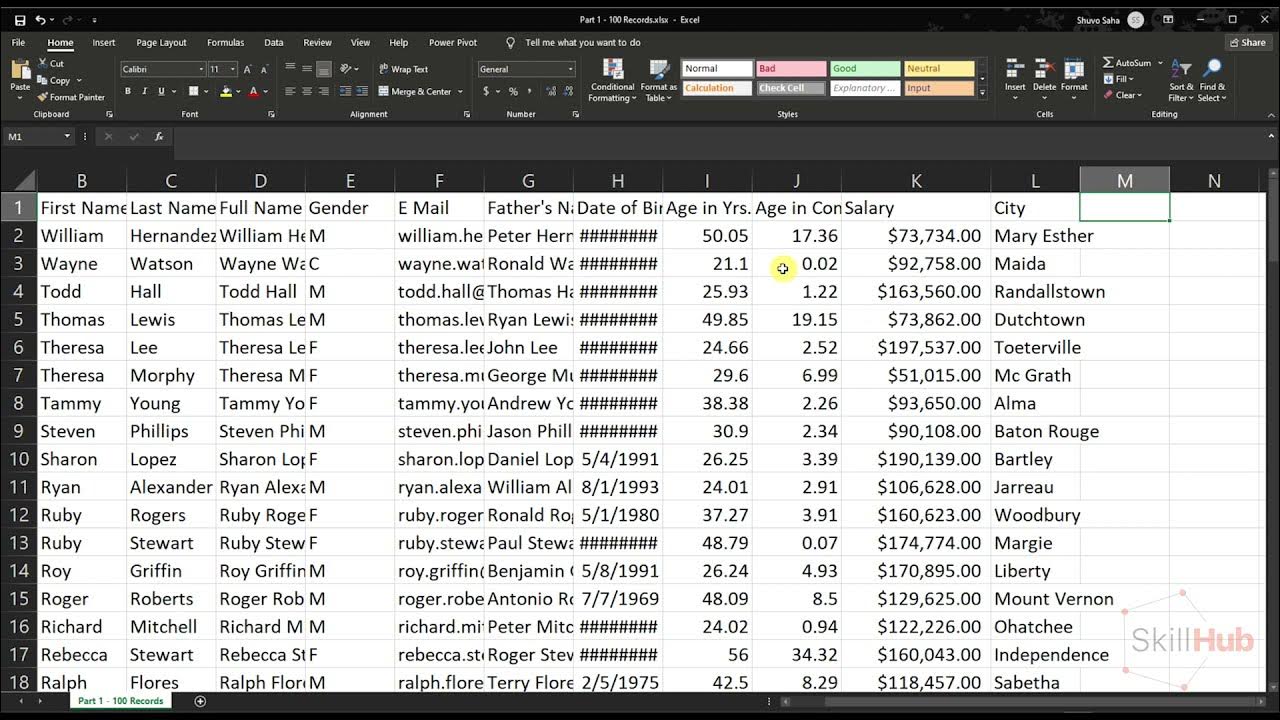The height and width of the screenshot is (720, 1280).
Task: Open the Calibri font name dropdown
Action: point(200,69)
